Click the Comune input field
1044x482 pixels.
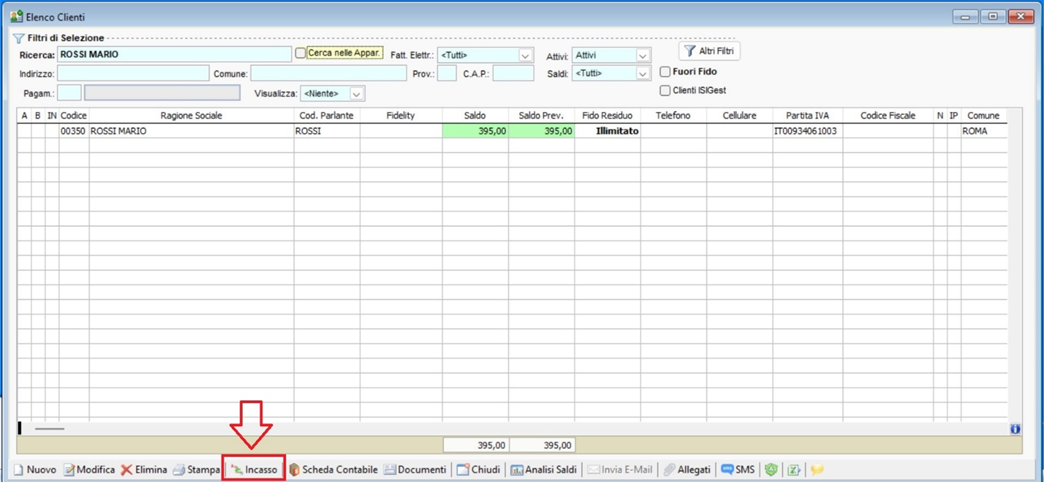pyautogui.click(x=328, y=73)
